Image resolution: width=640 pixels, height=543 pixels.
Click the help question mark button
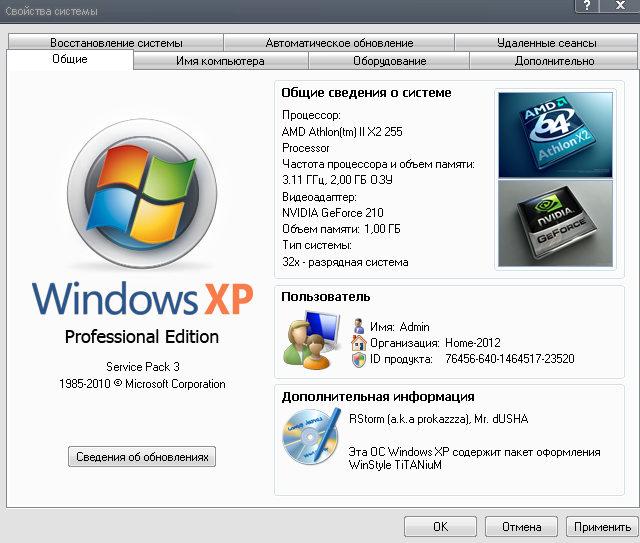587,6
